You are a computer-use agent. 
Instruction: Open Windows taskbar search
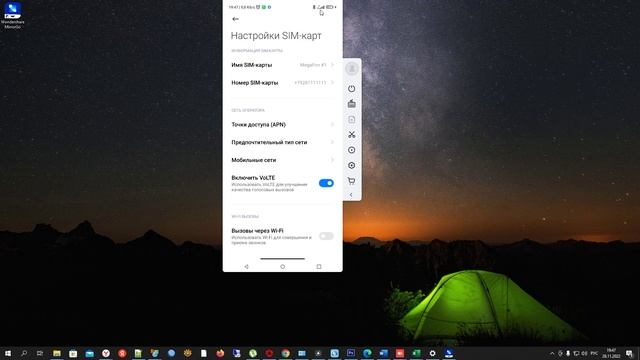point(24,353)
